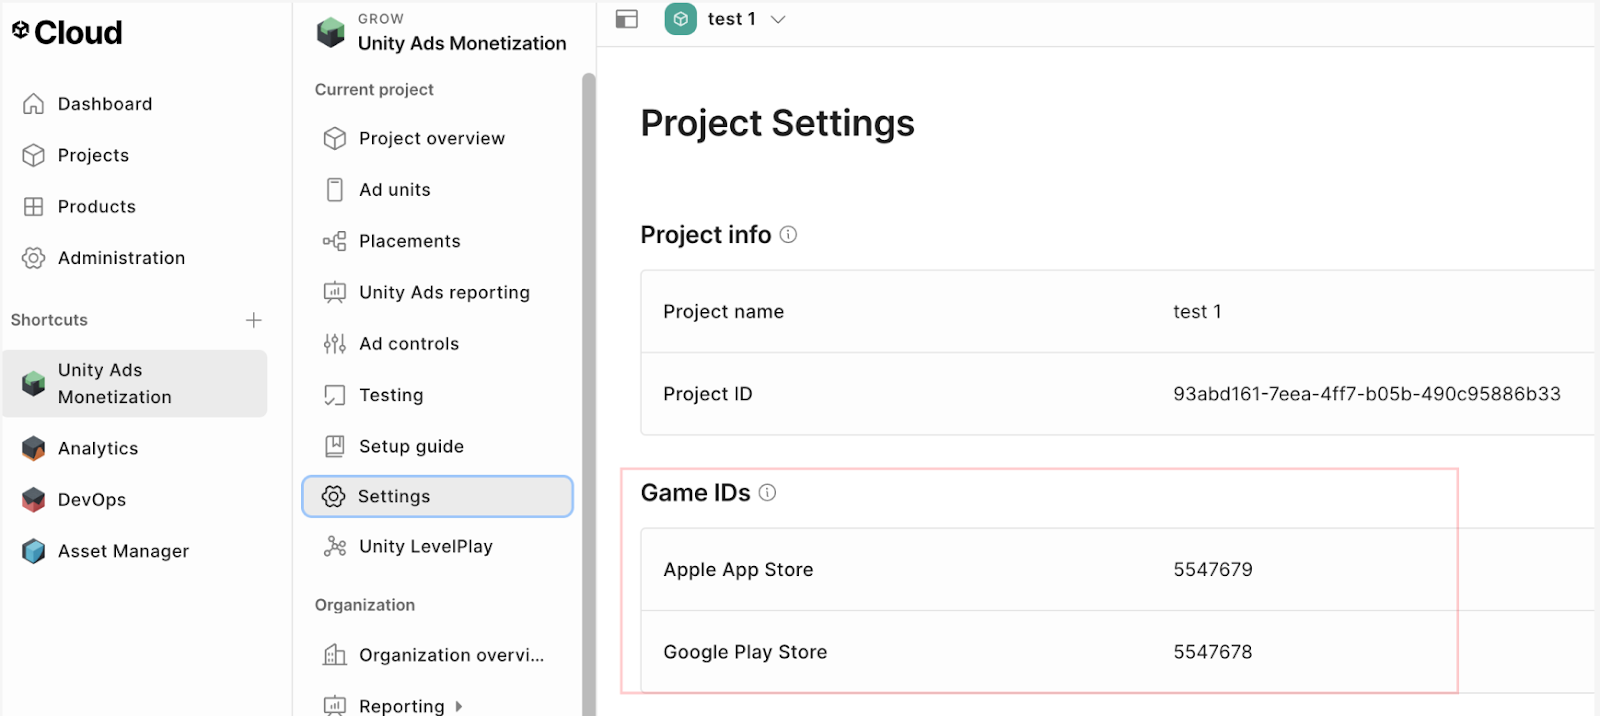This screenshot has height=716, width=1600.
Task: Click the Project name row label
Action: [x=723, y=312]
